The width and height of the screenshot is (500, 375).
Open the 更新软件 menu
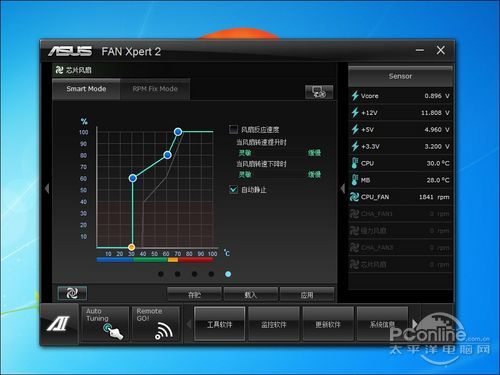328,324
